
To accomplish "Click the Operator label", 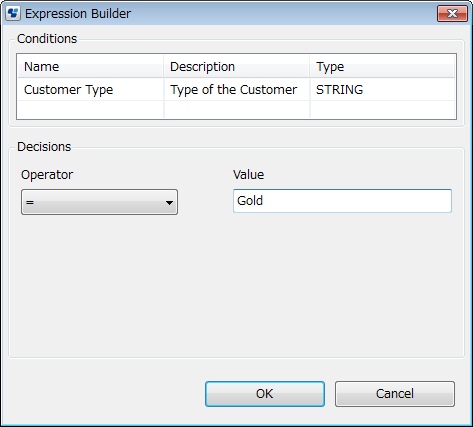I will click(47, 175).
